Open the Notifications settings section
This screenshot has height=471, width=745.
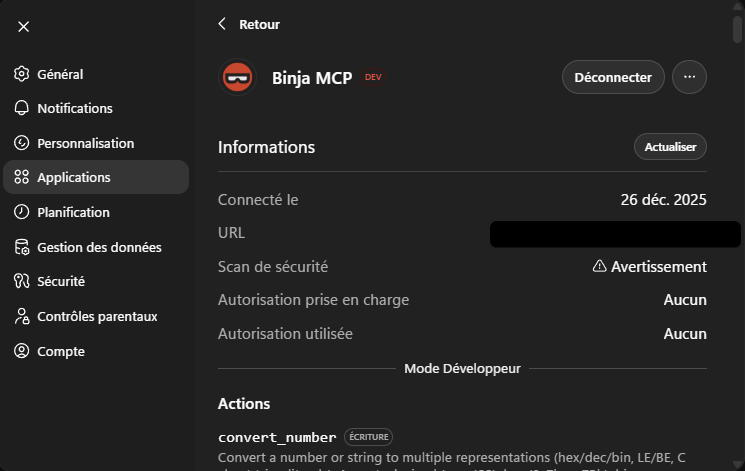click(75, 108)
